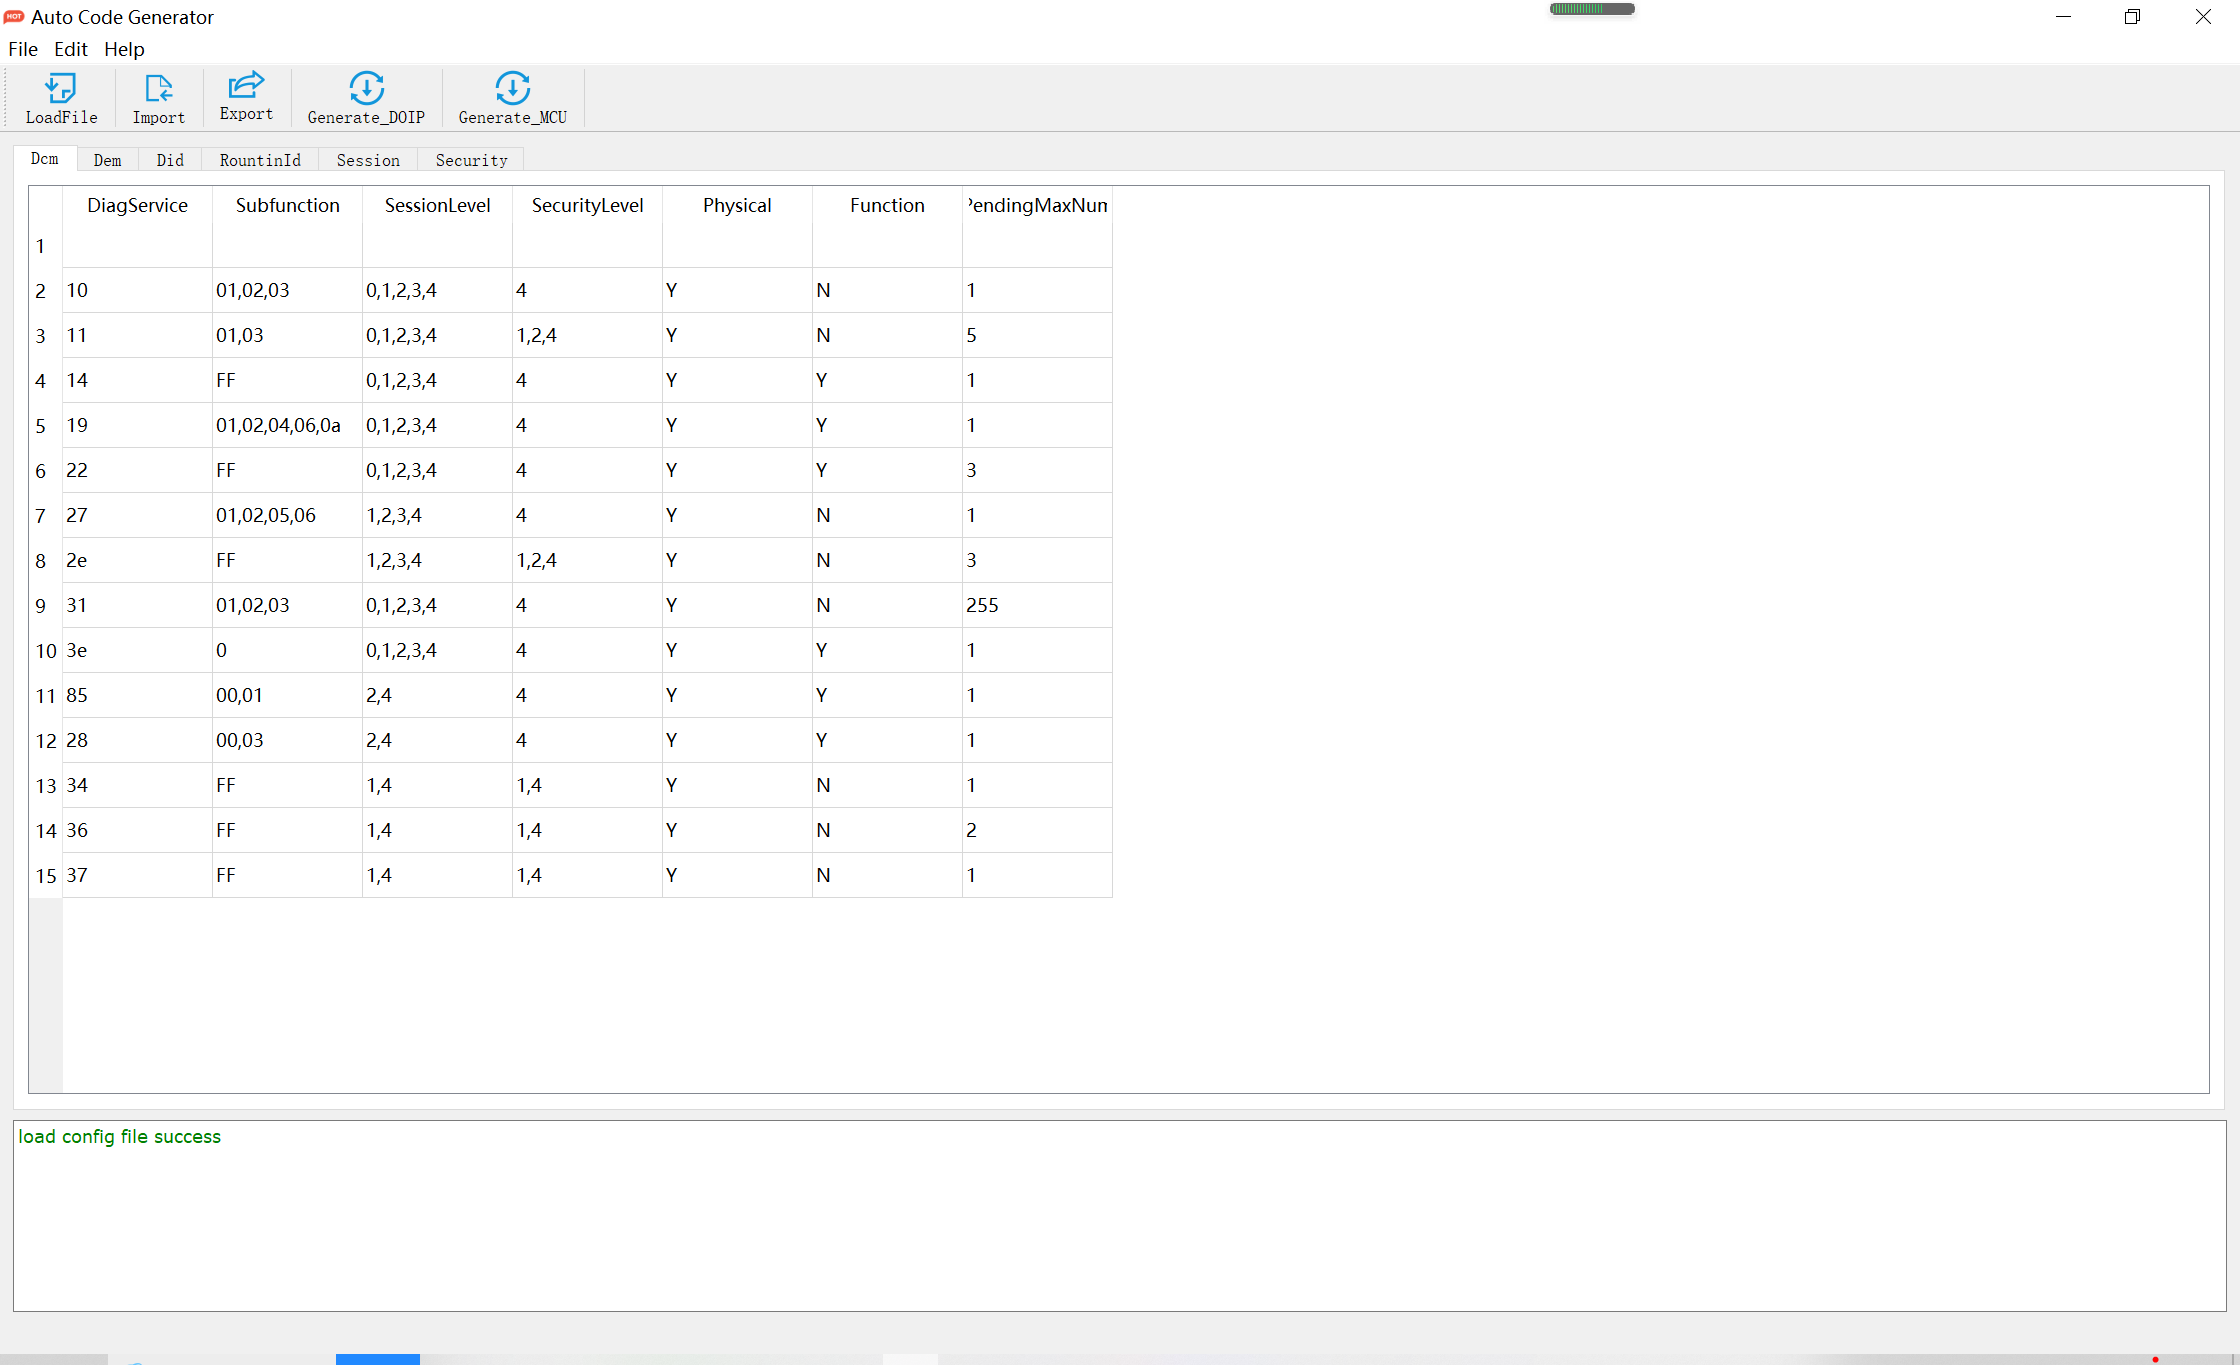
Task: Click inside the output log panel
Action: pyautogui.click(x=1119, y=1216)
